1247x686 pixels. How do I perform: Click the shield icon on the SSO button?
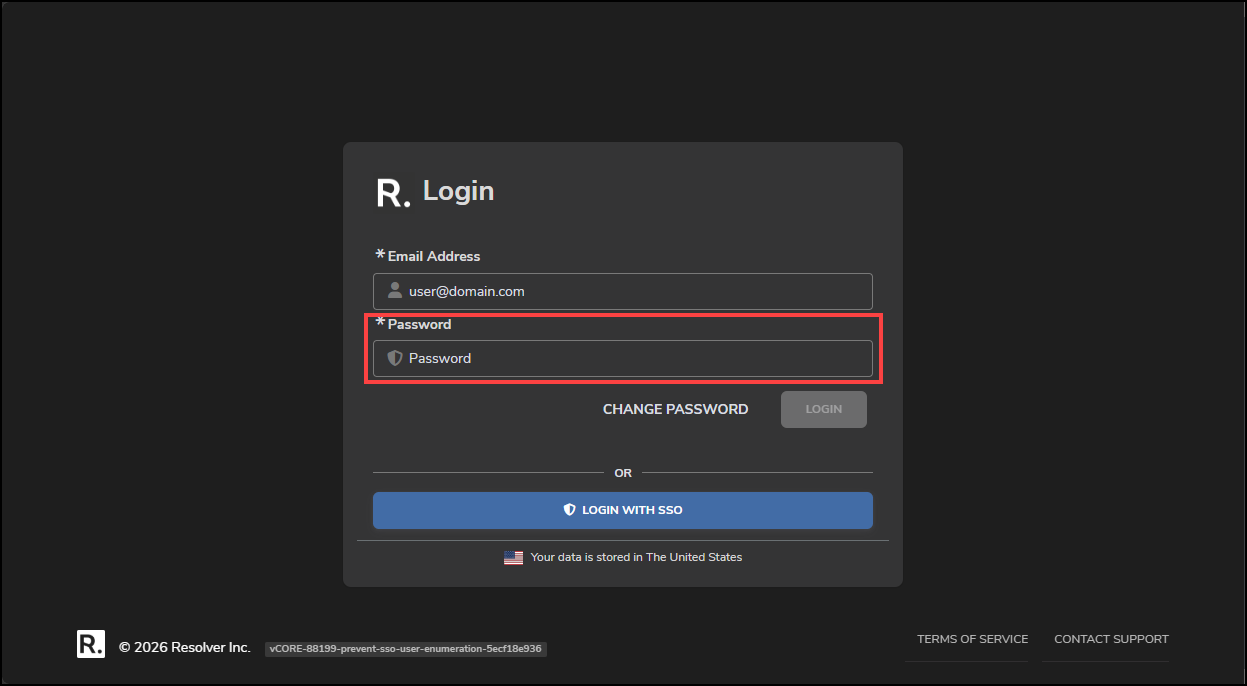click(569, 510)
